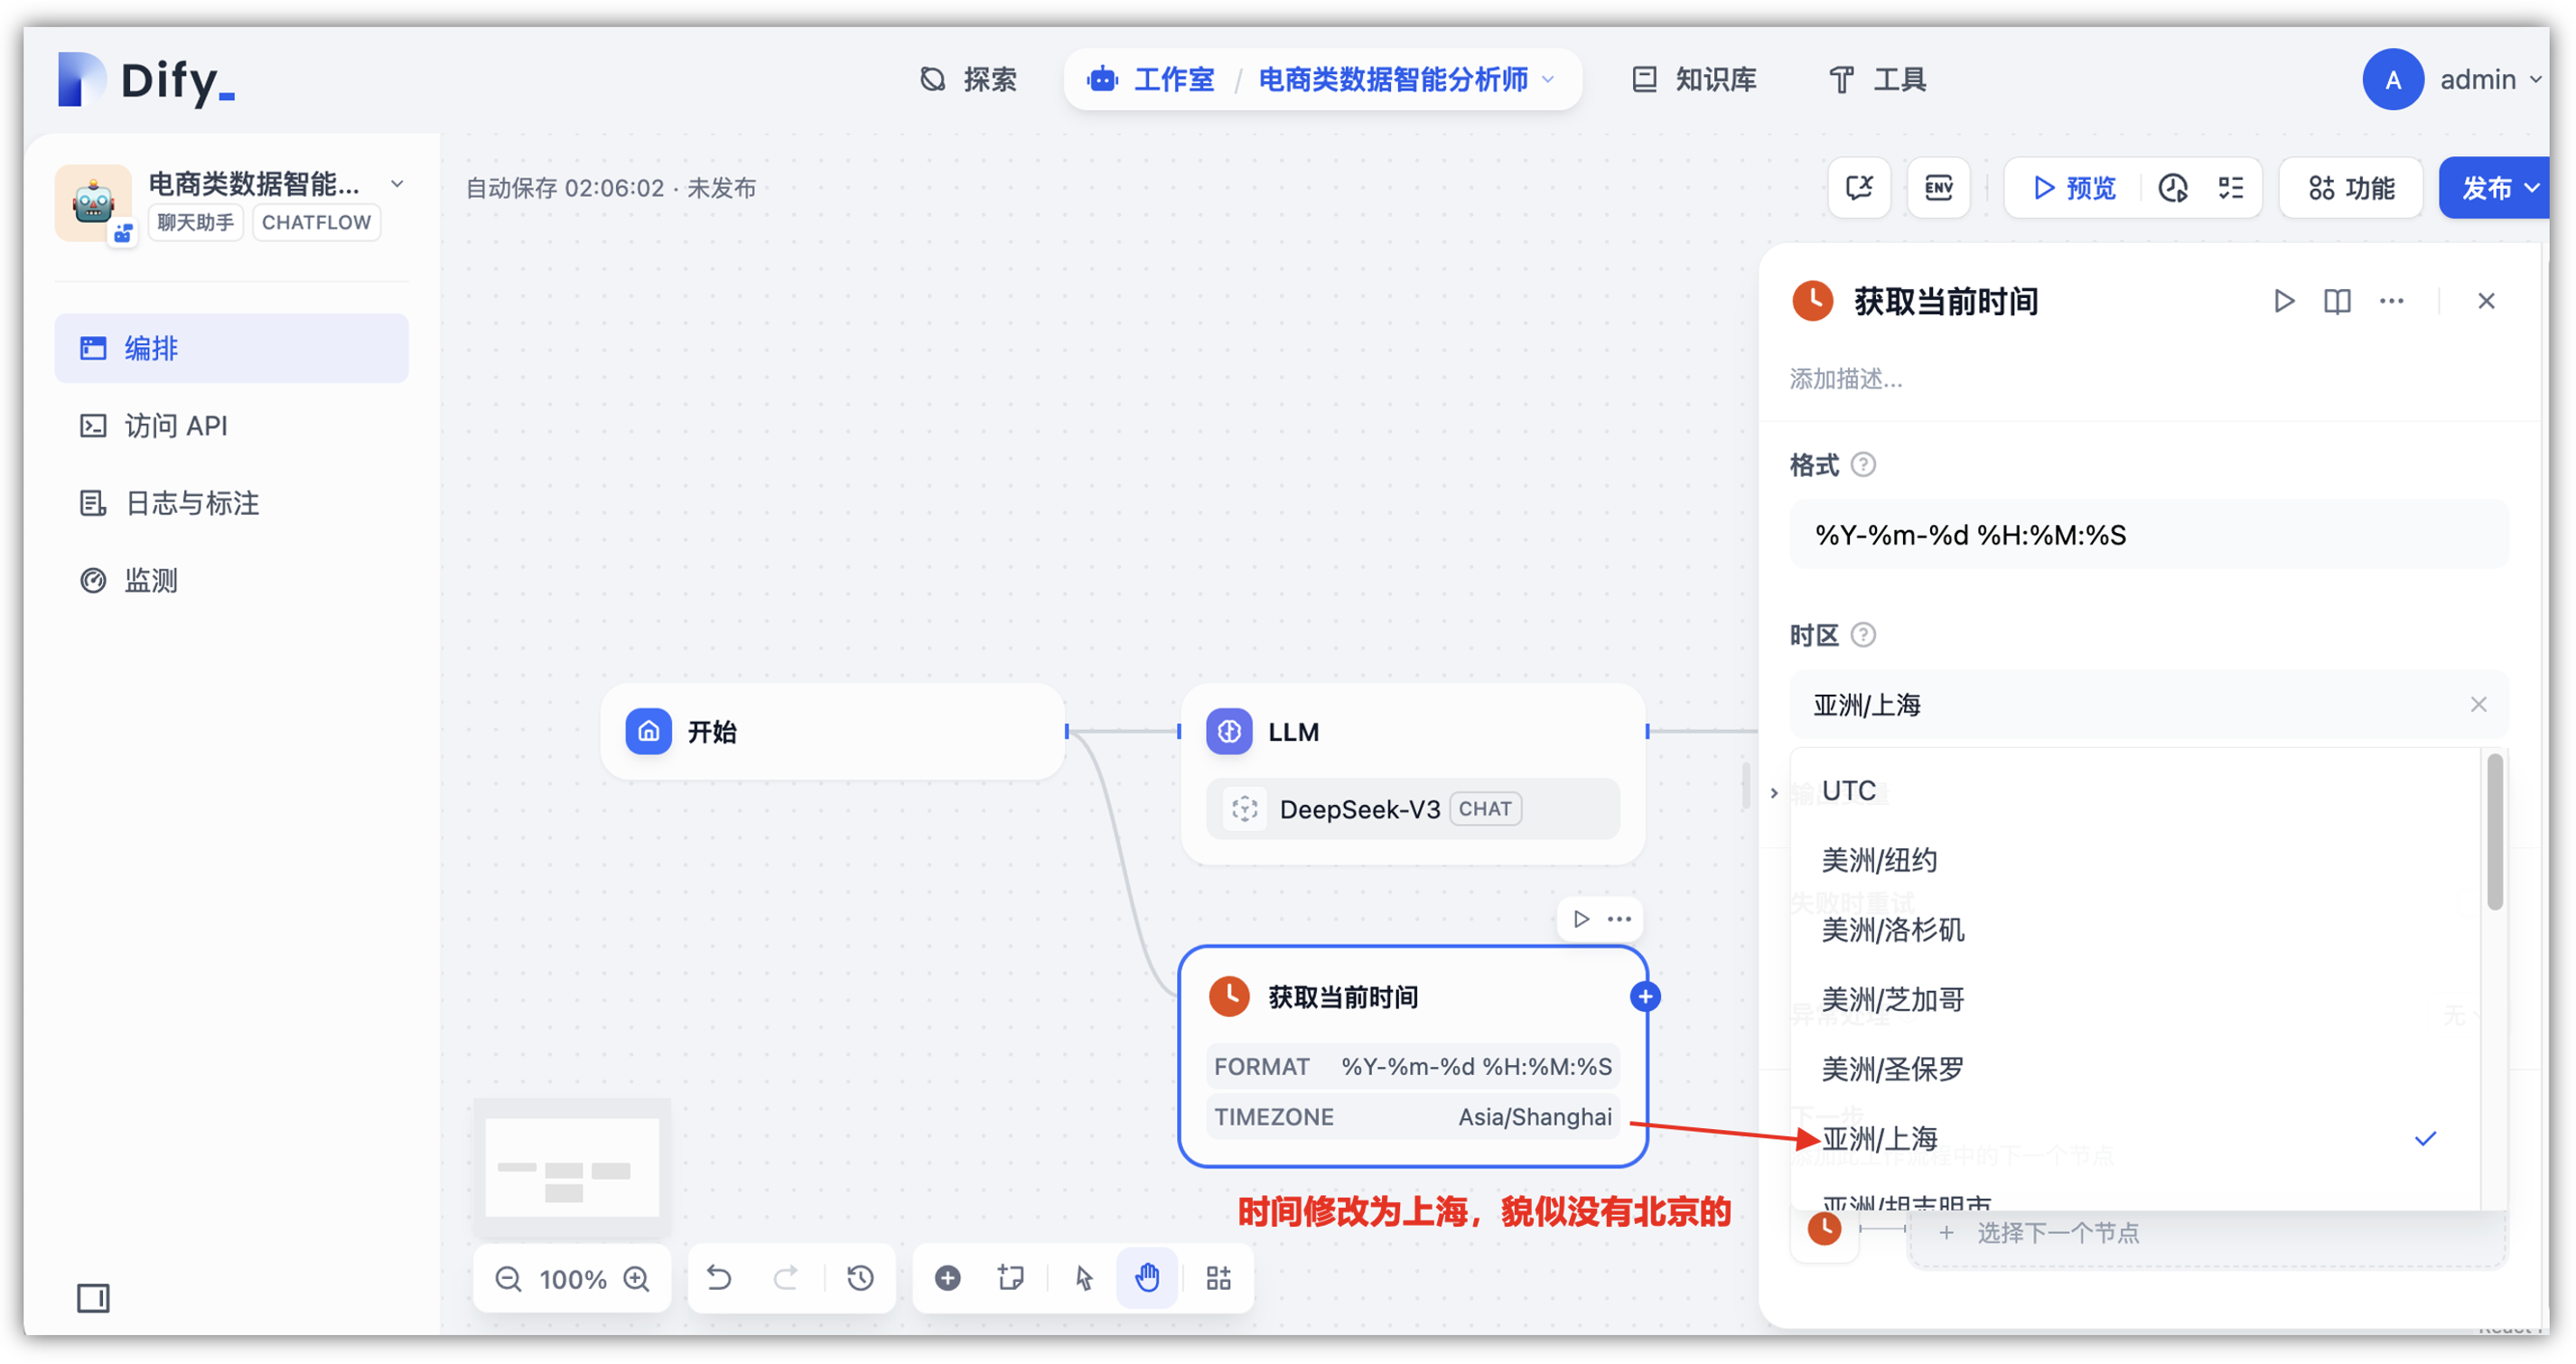
Task: Open the run history clock icon
Action: [x=2172, y=187]
